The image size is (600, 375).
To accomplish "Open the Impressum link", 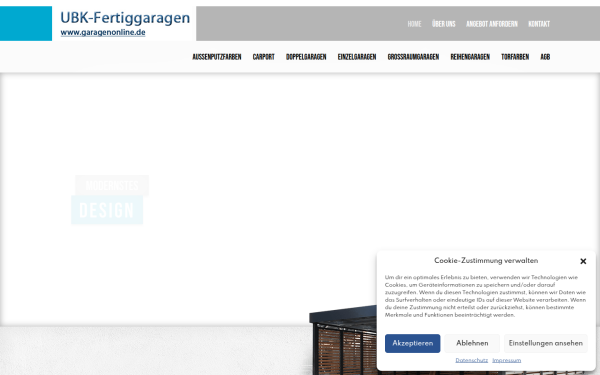I will coord(507,360).
